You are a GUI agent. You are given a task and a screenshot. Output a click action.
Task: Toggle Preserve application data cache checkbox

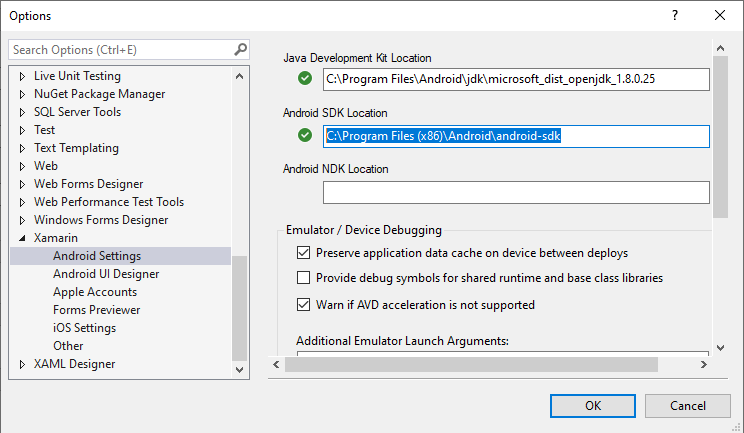tap(303, 252)
